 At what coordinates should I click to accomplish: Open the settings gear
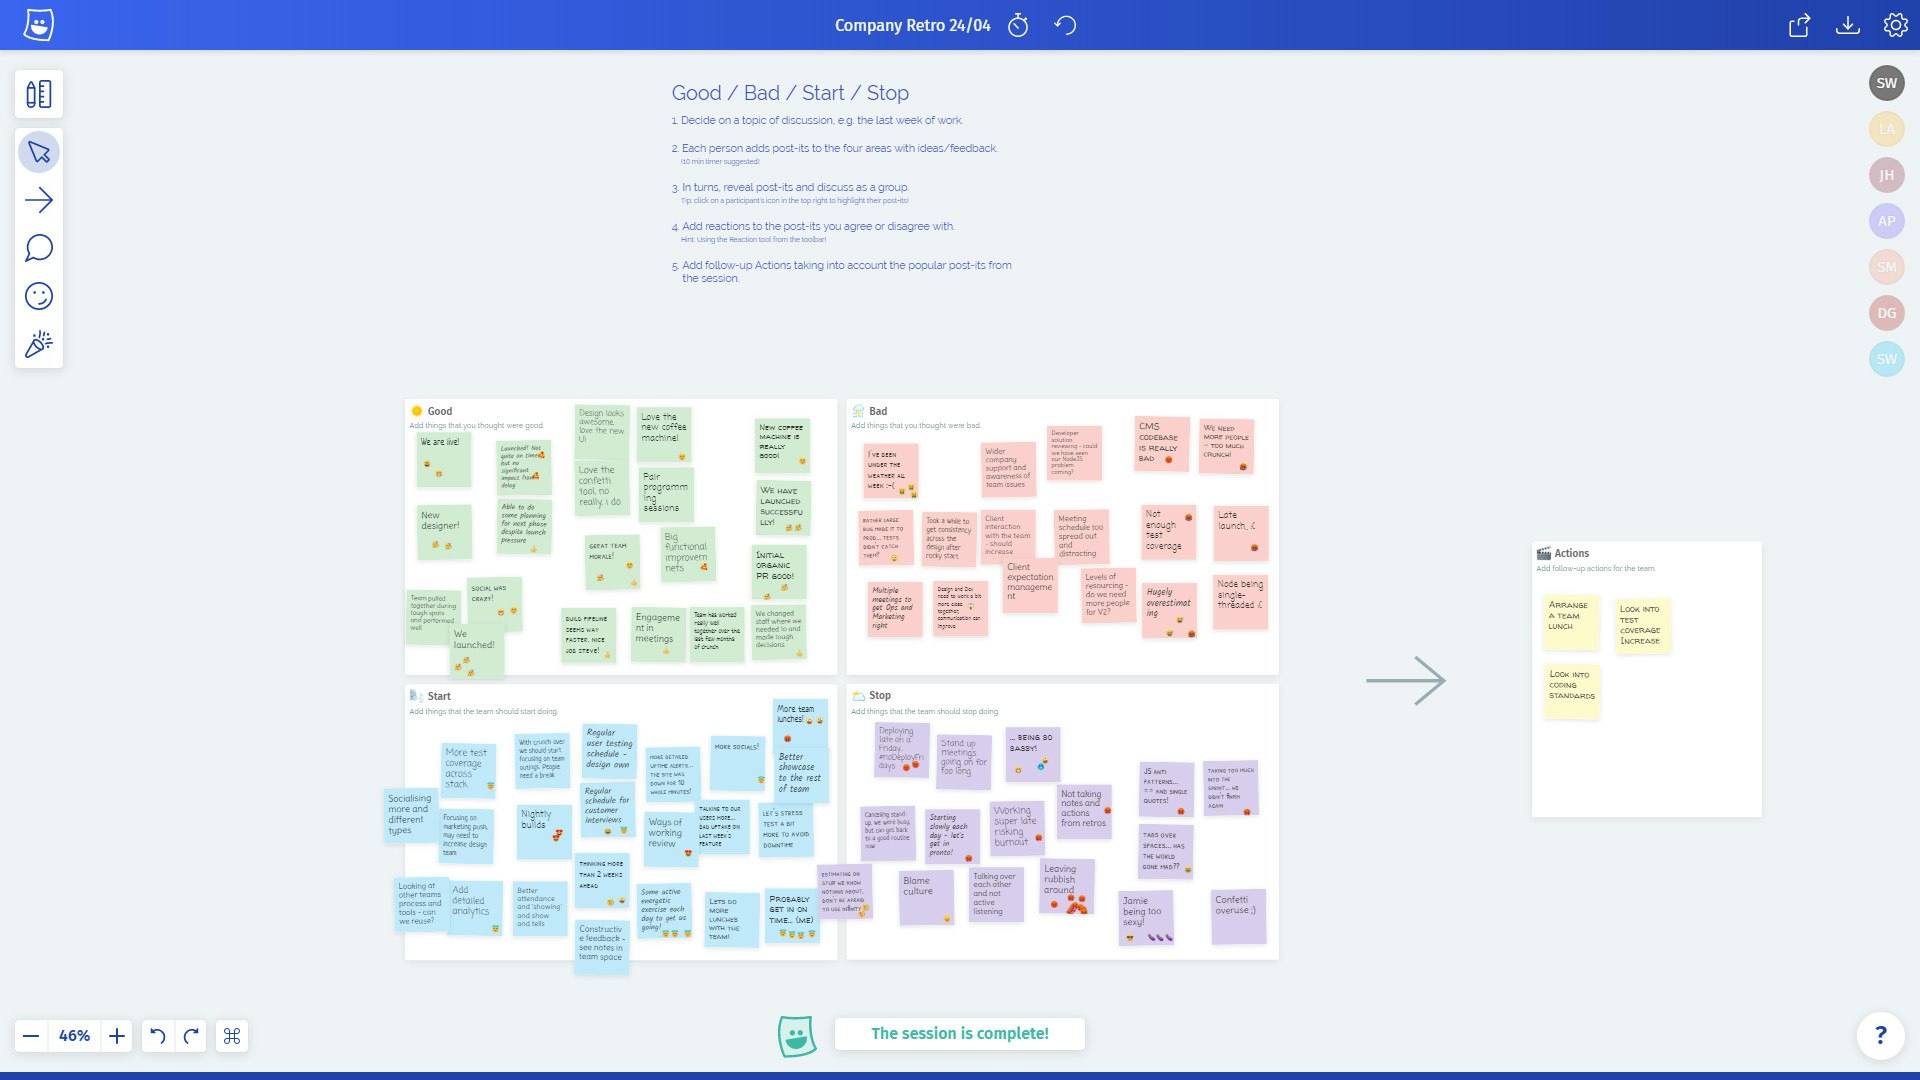1895,25
